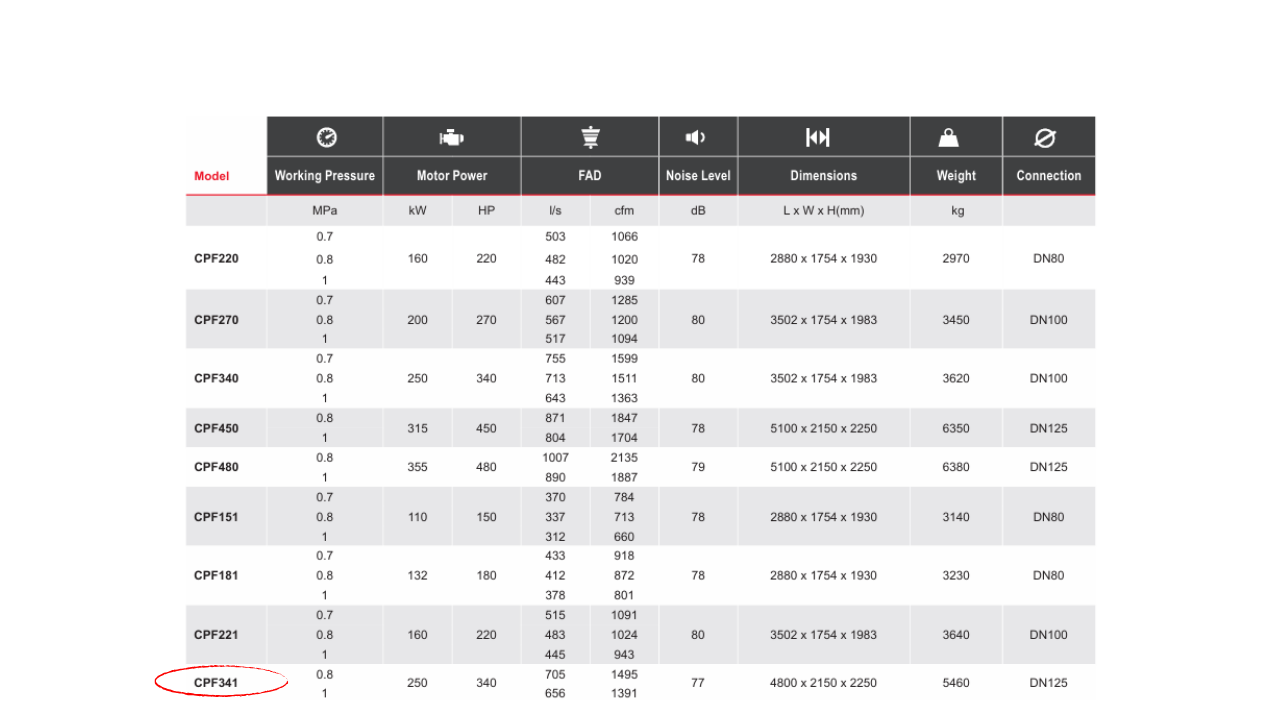
Task: Click the connection diameter icon
Action: (x=1047, y=138)
